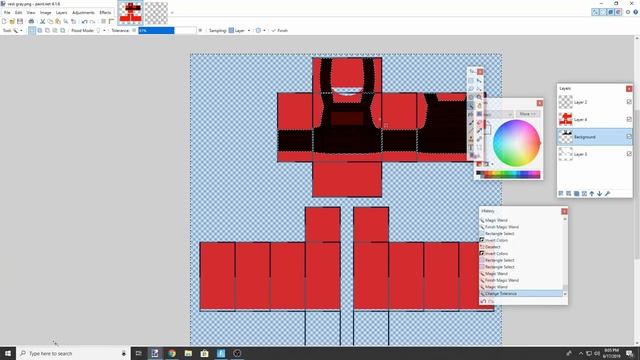The height and width of the screenshot is (360, 640).
Task: Open the Effects menu
Action: point(105,13)
